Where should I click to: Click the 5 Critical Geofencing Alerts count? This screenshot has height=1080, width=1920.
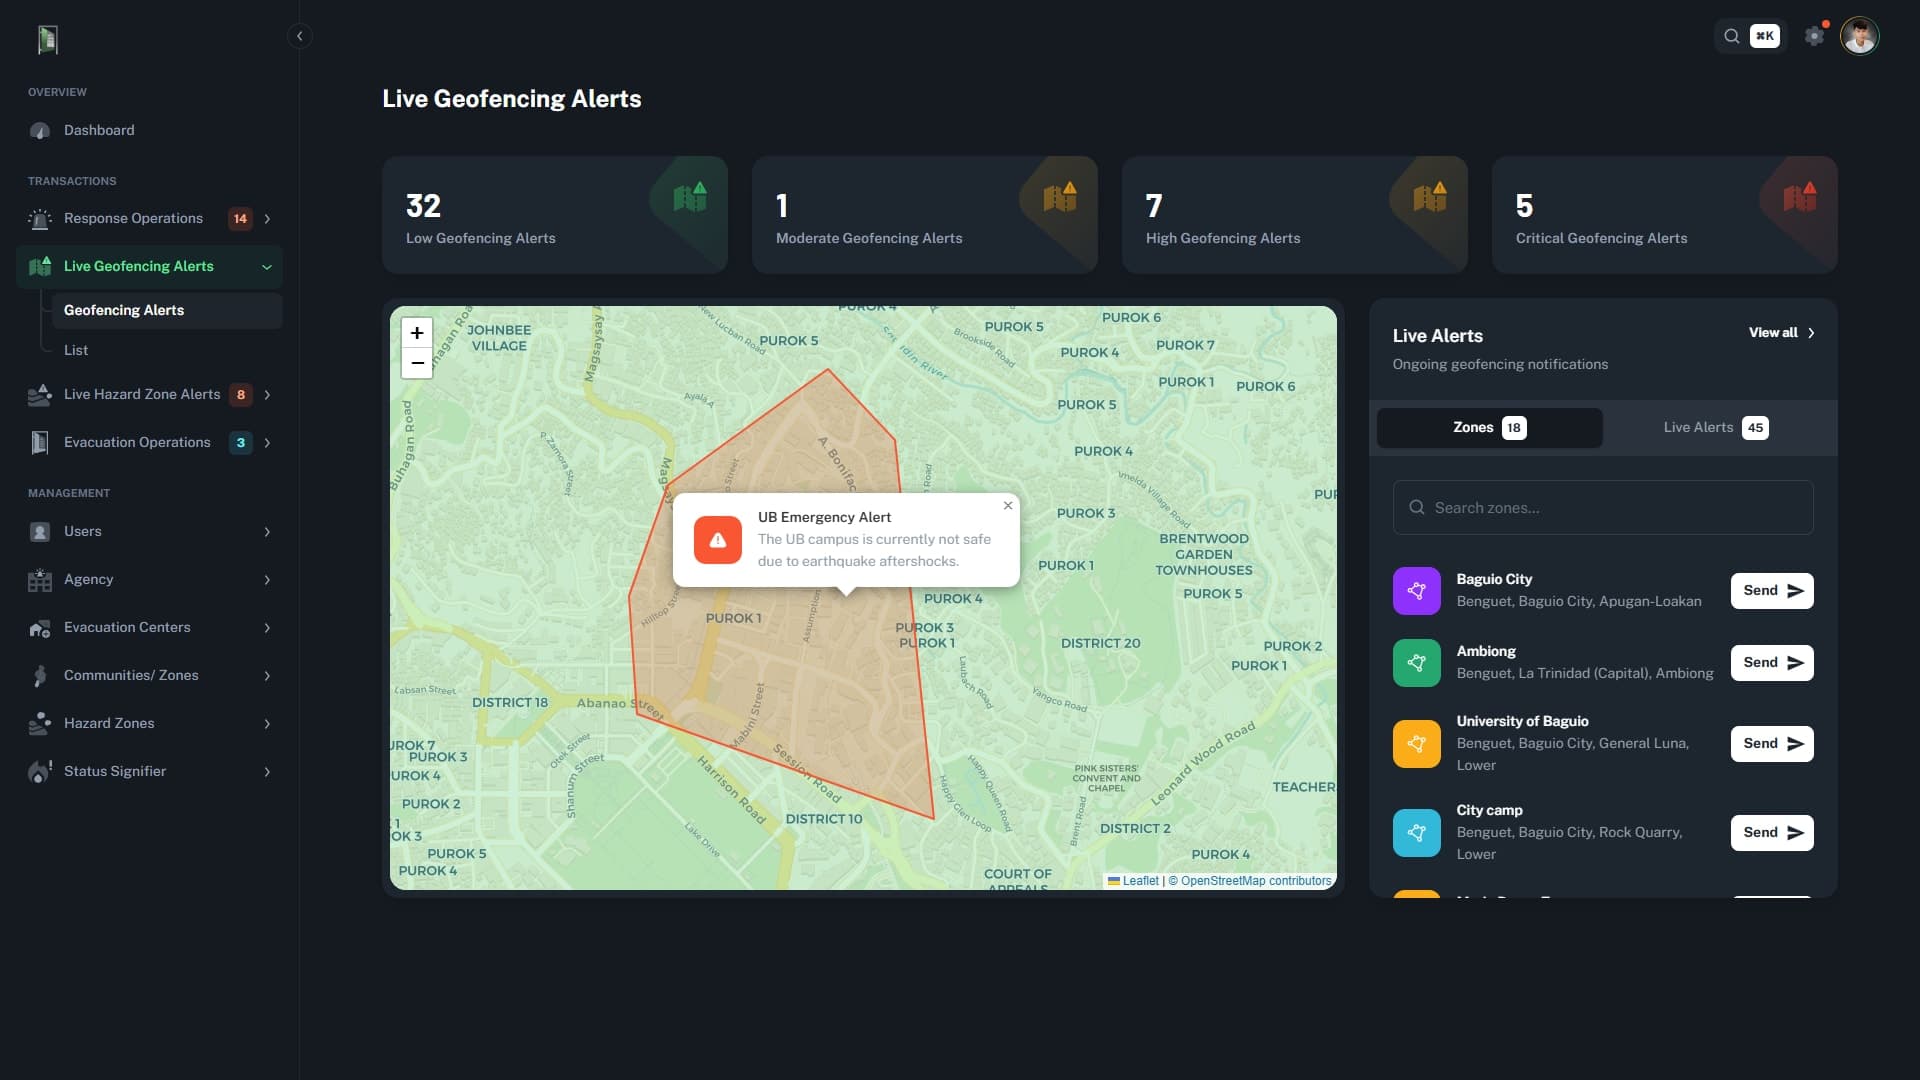coord(1524,206)
